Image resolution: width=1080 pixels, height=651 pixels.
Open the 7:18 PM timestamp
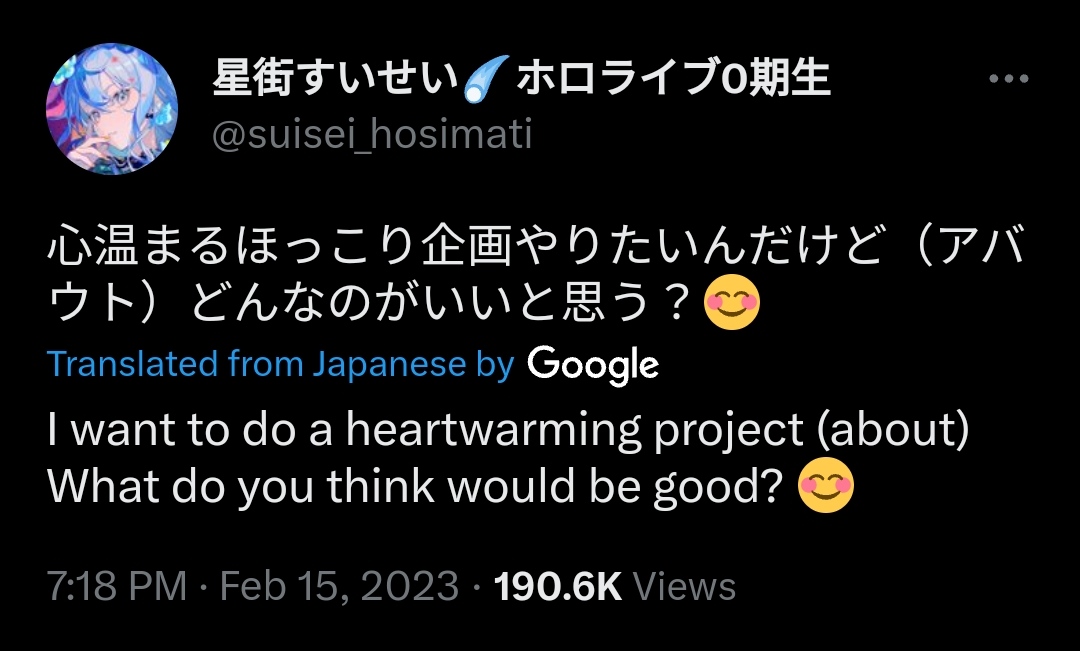pyautogui.click(x=117, y=587)
